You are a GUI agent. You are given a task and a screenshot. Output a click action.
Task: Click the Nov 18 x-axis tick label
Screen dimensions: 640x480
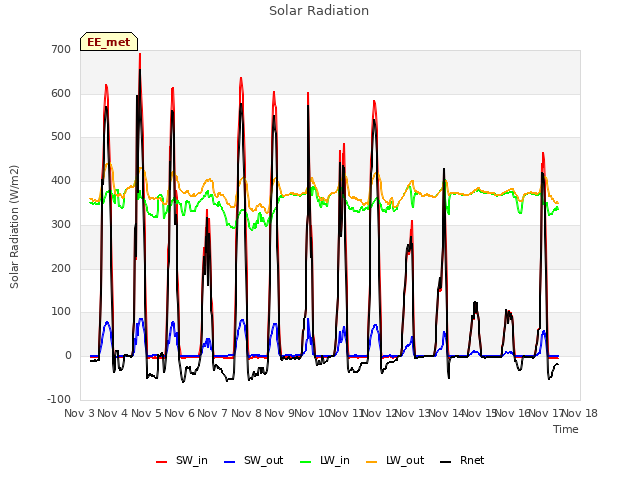[x=580, y=413]
